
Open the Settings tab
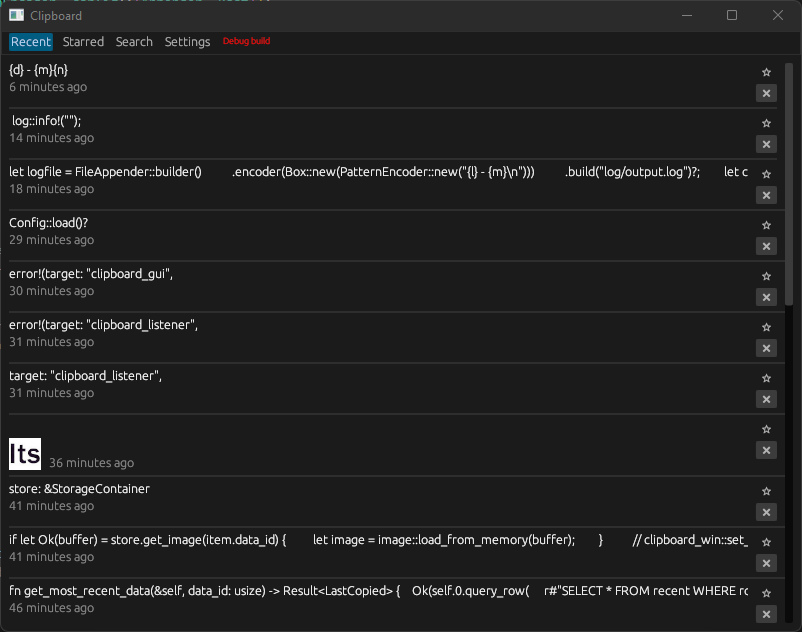pyautogui.click(x=187, y=42)
